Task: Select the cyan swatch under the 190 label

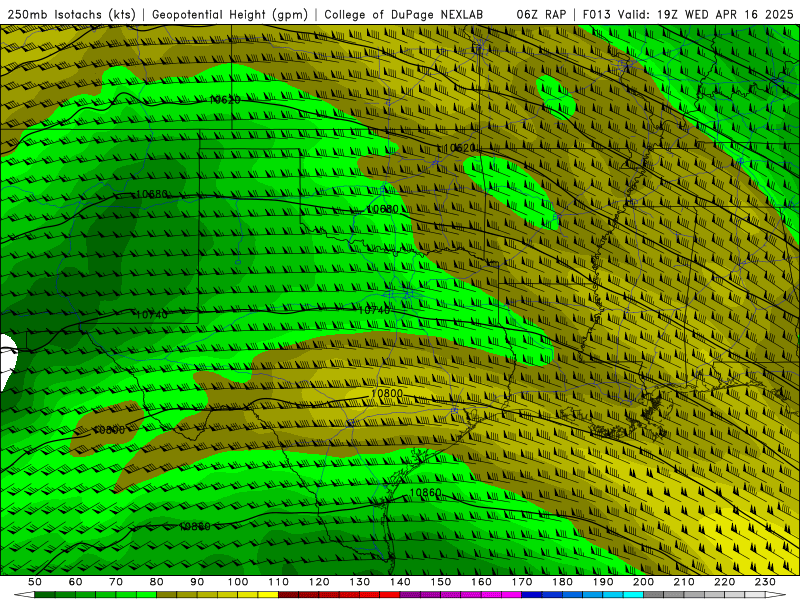Action: point(613,595)
